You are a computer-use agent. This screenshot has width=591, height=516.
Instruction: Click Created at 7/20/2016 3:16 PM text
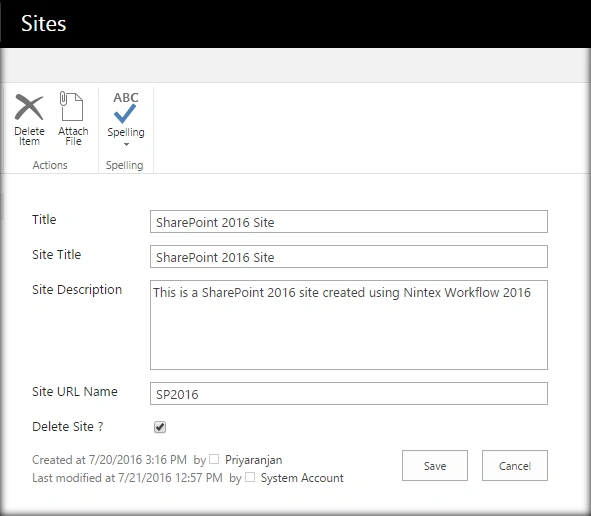[x=109, y=460]
